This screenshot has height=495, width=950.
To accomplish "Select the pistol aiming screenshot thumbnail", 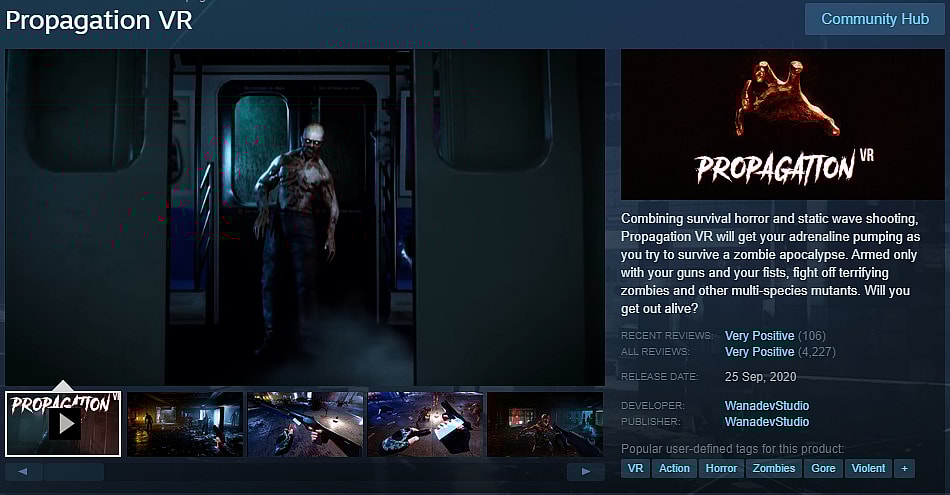I will point(305,424).
